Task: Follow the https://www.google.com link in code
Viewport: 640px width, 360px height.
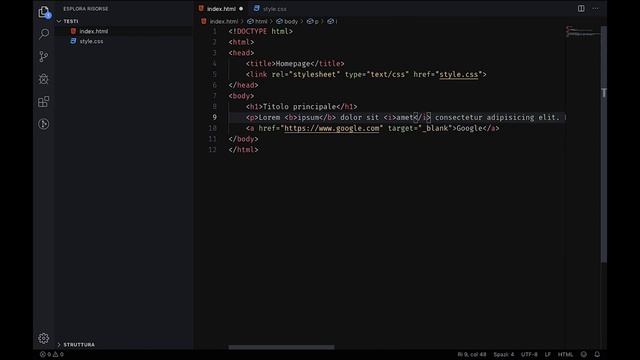Action: 331,128
